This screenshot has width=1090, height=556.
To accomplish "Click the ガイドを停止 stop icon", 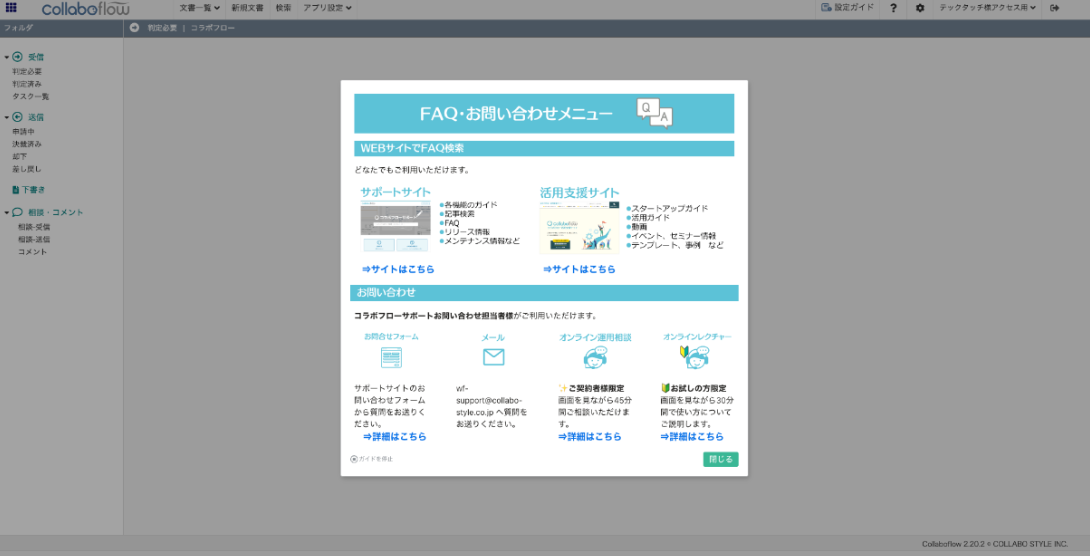I will pyautogui.click(x=354, y=459).
